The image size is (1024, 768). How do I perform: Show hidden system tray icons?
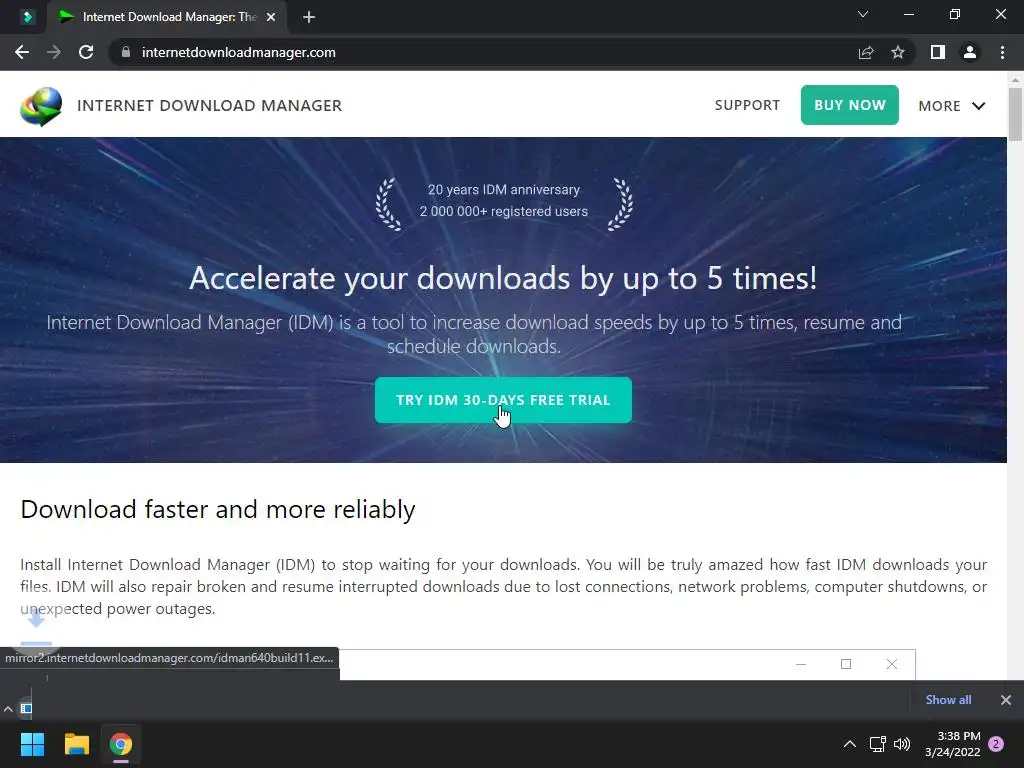850,744
